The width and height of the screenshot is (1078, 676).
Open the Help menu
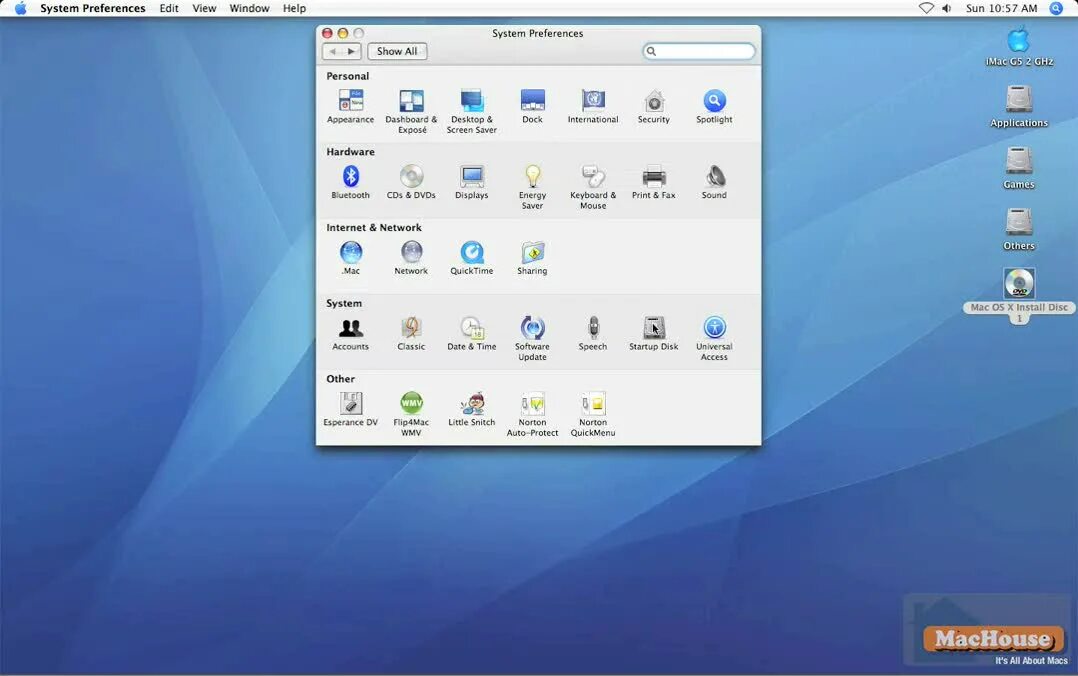coord(294,8)
